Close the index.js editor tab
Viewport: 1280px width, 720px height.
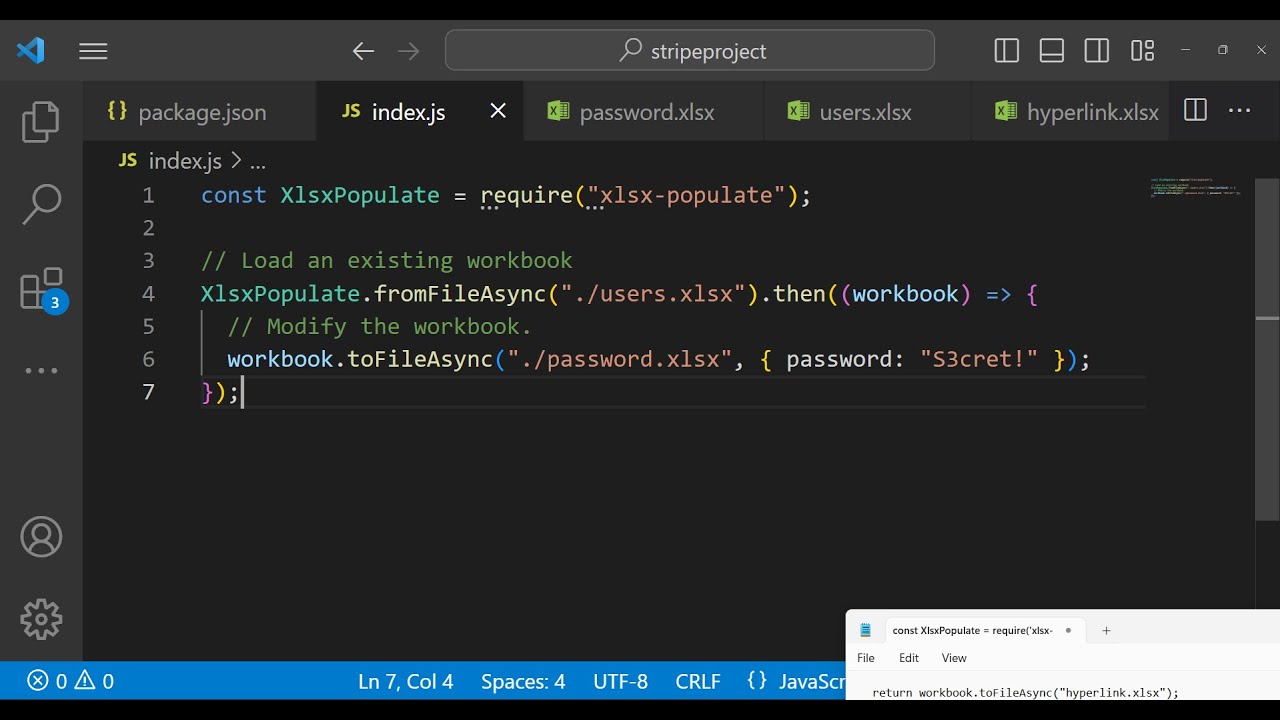click(x=498, y=111)
